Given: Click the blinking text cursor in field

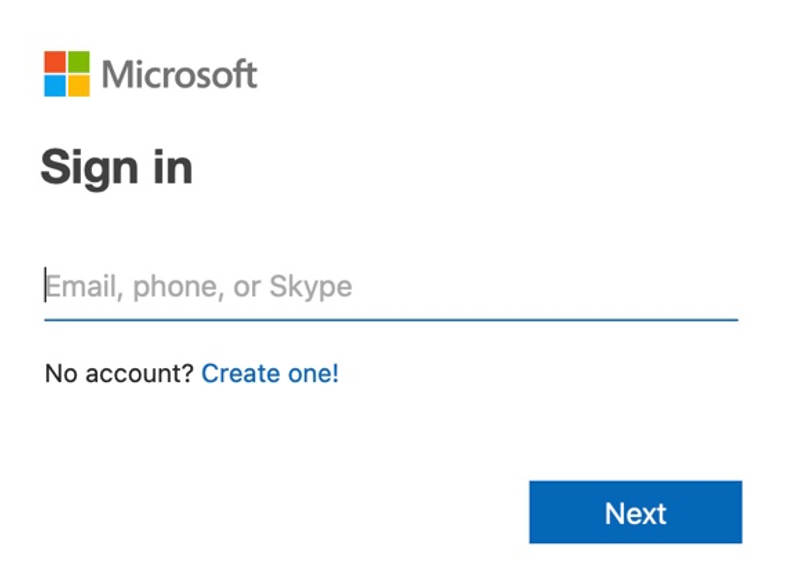Looking at the screenshot, I should tap(45, 285).
